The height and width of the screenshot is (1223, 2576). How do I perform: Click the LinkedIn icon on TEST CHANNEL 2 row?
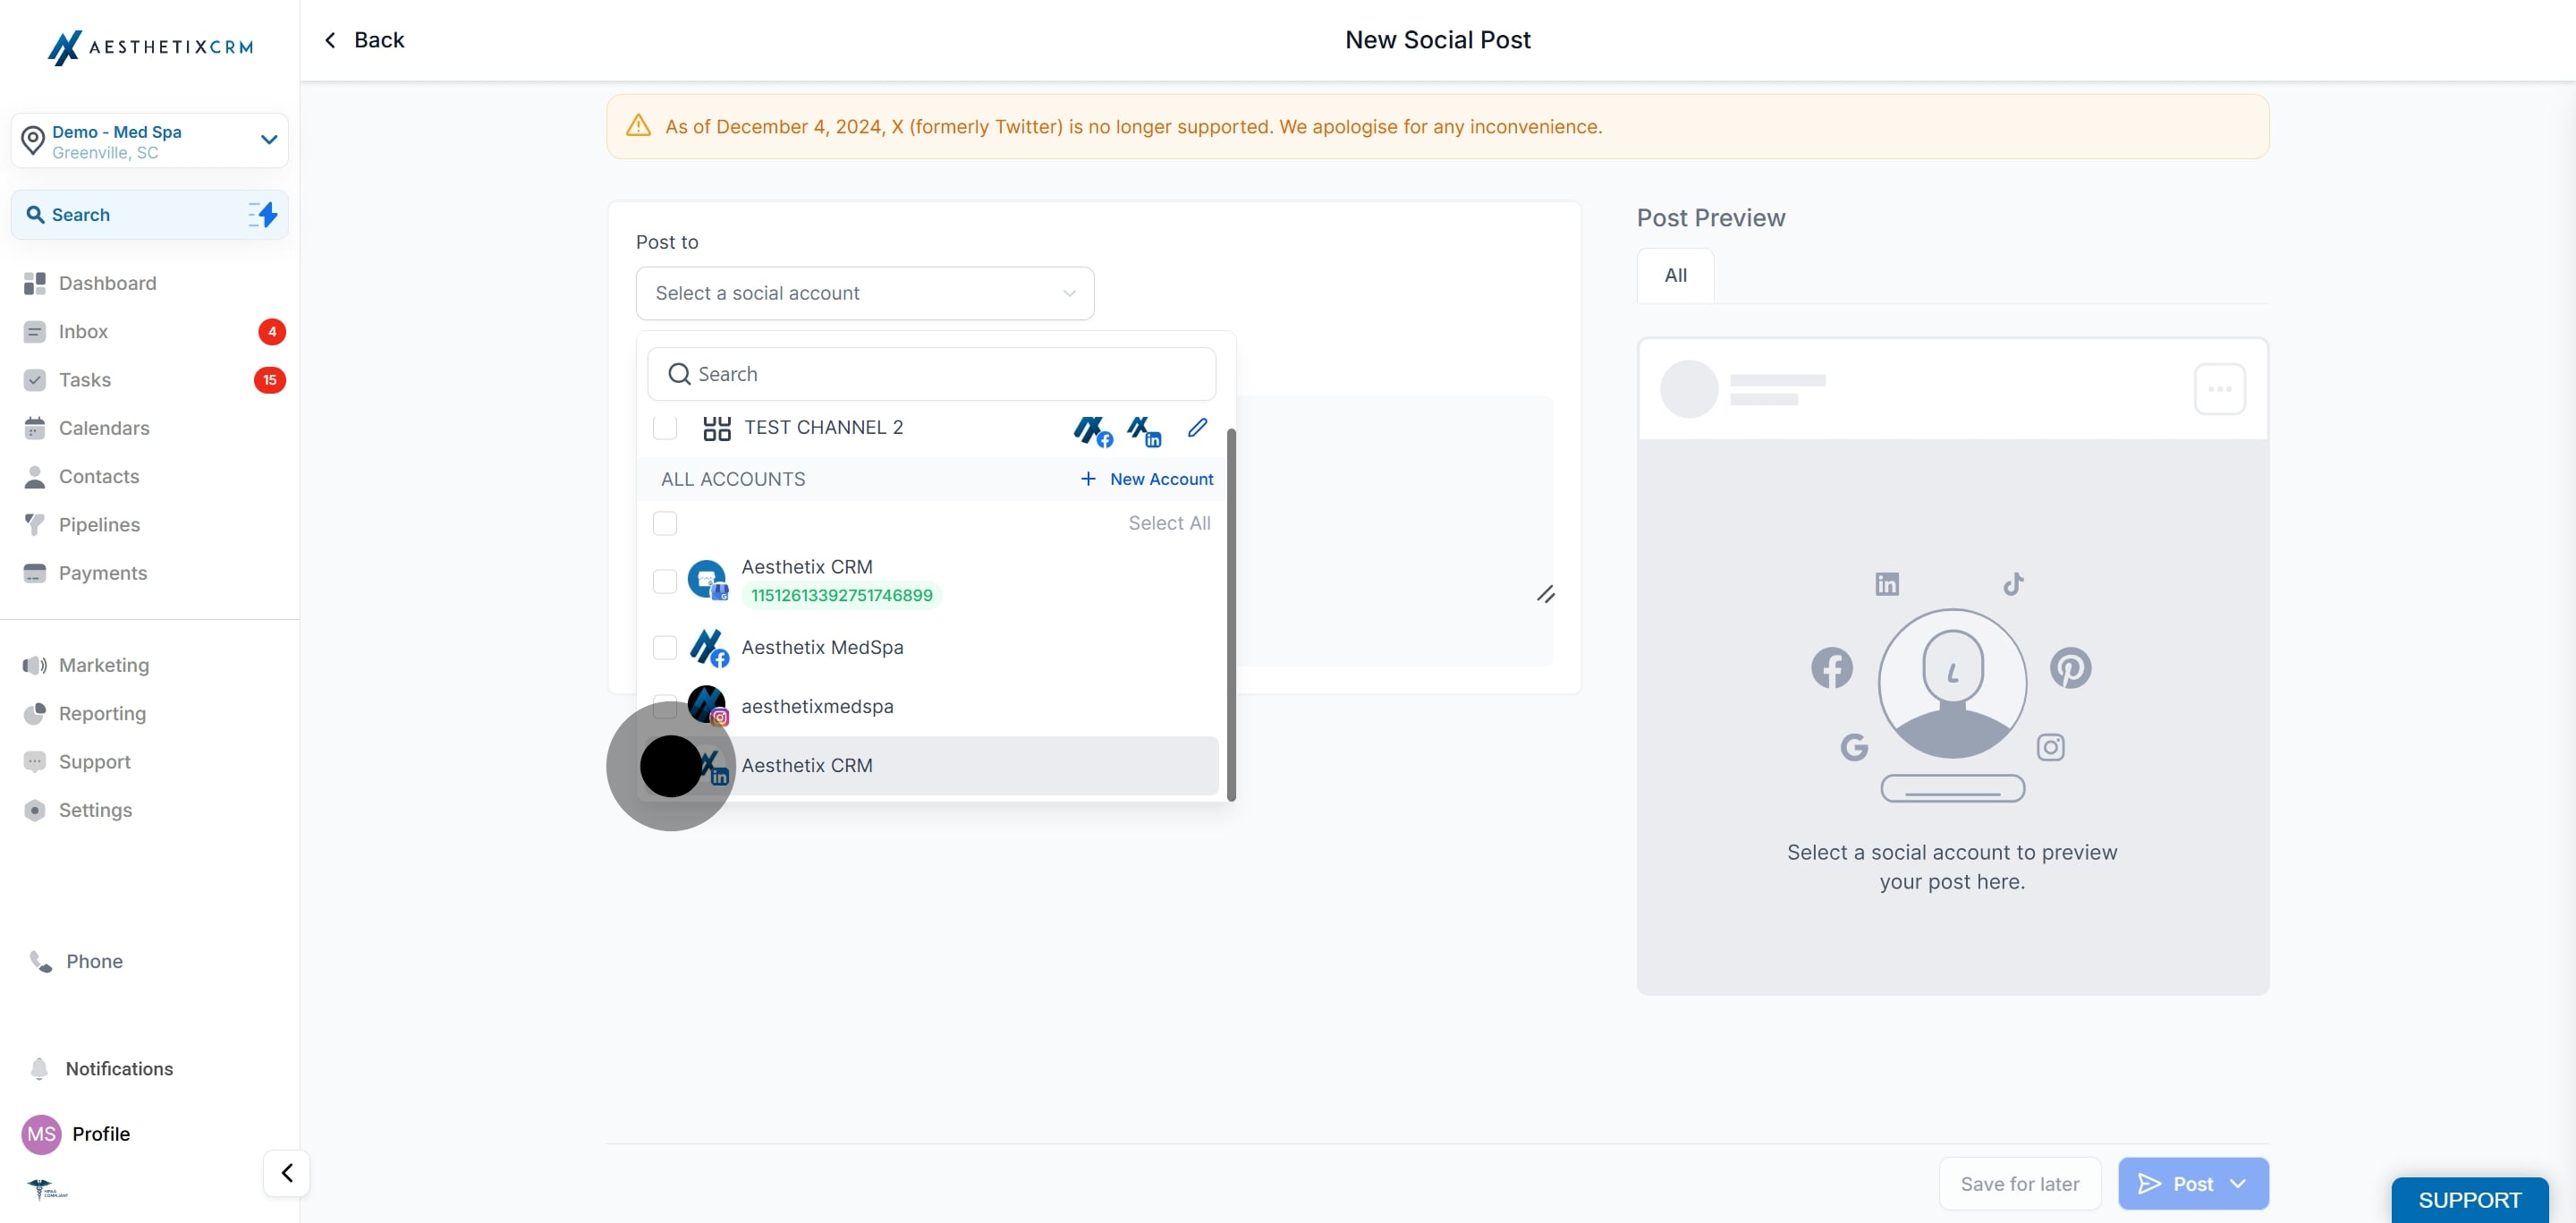[1143, 430]
